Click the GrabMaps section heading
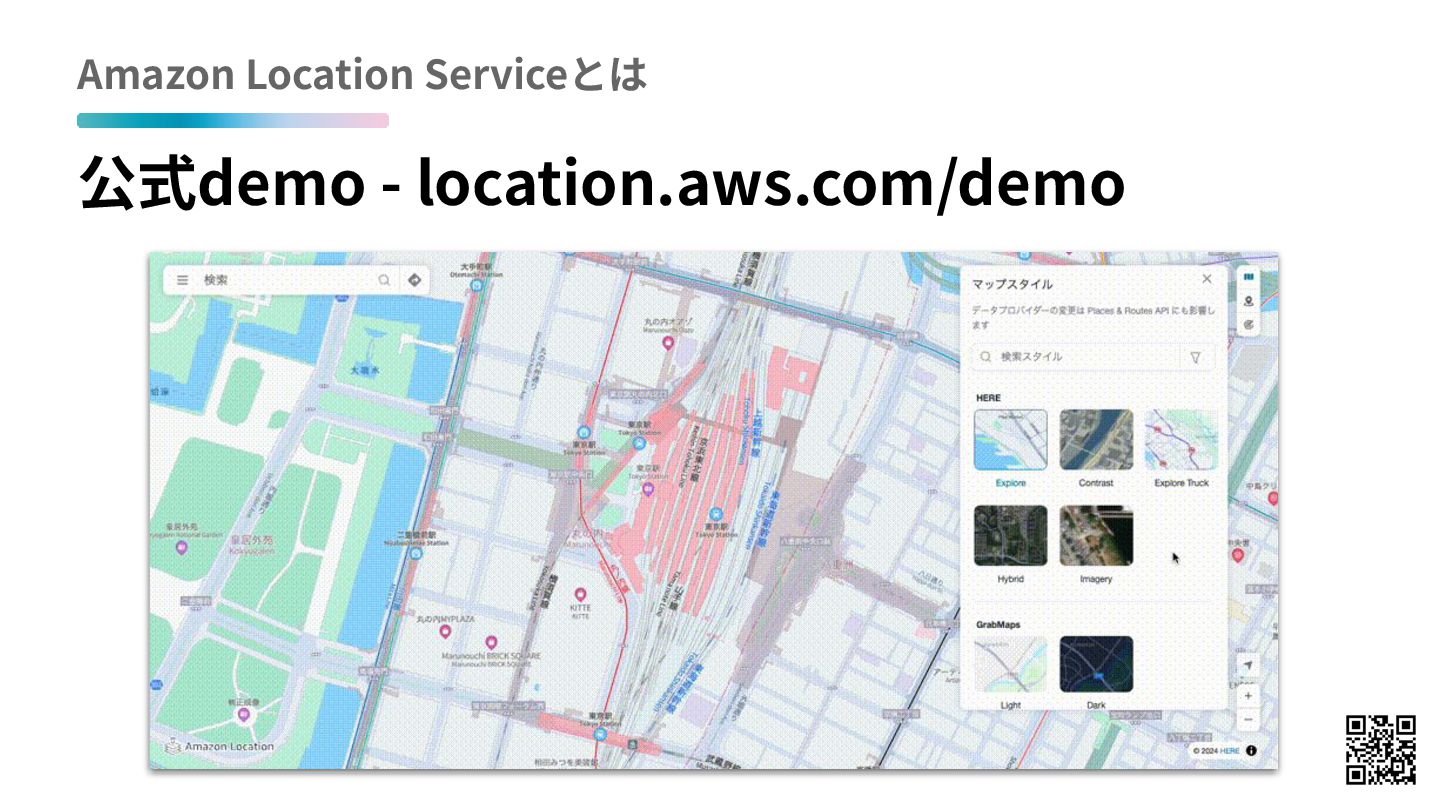Image resolution: width=1440 pixels, height=810 pixels. pyautogui.click(x=998, y=625)
